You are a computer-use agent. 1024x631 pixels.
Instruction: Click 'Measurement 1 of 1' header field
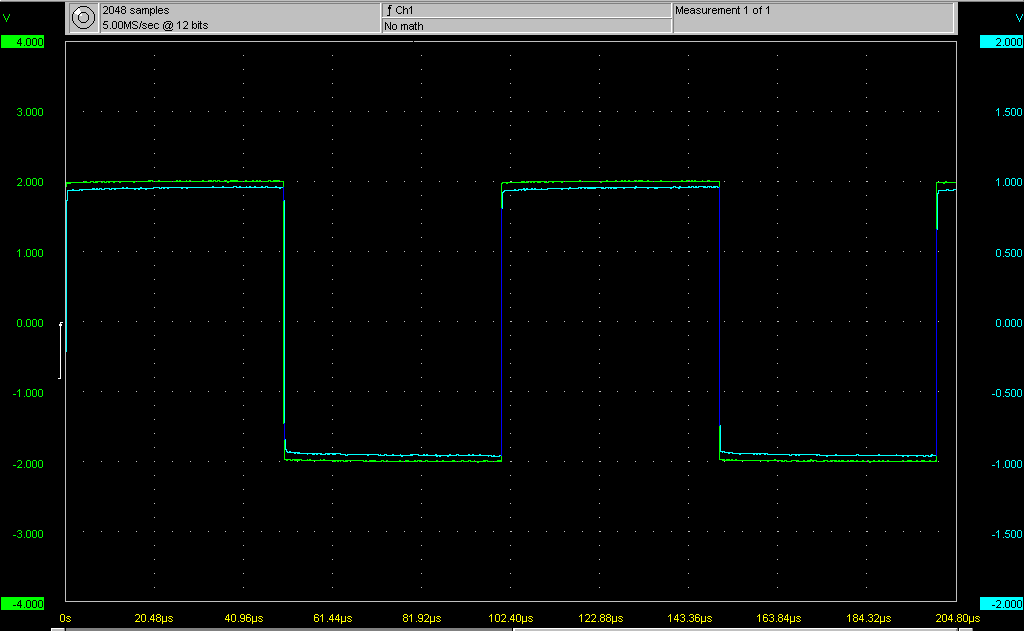[813, 18]
